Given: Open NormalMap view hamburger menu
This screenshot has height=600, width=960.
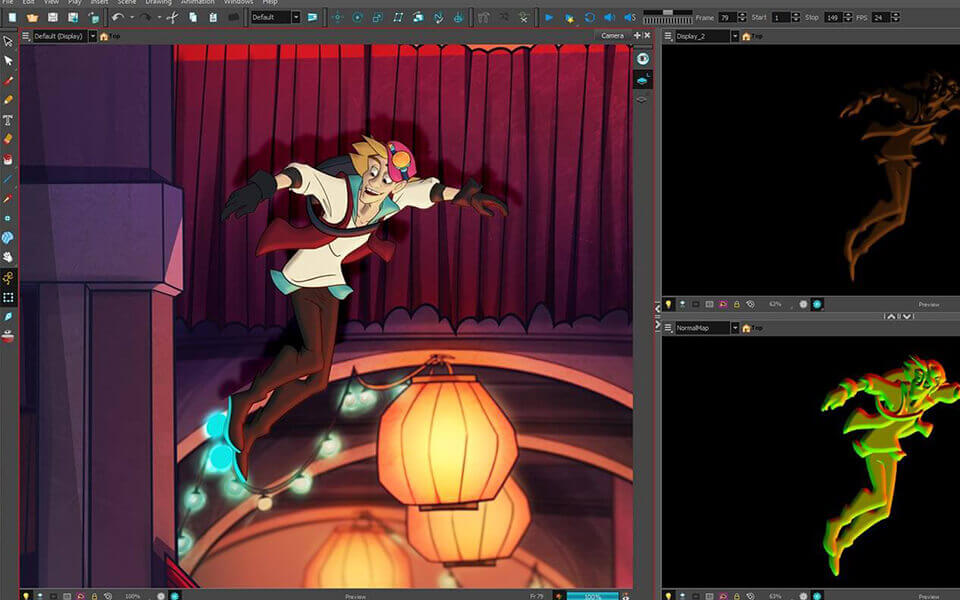Looking at the screenshot, I should point(668,328).
